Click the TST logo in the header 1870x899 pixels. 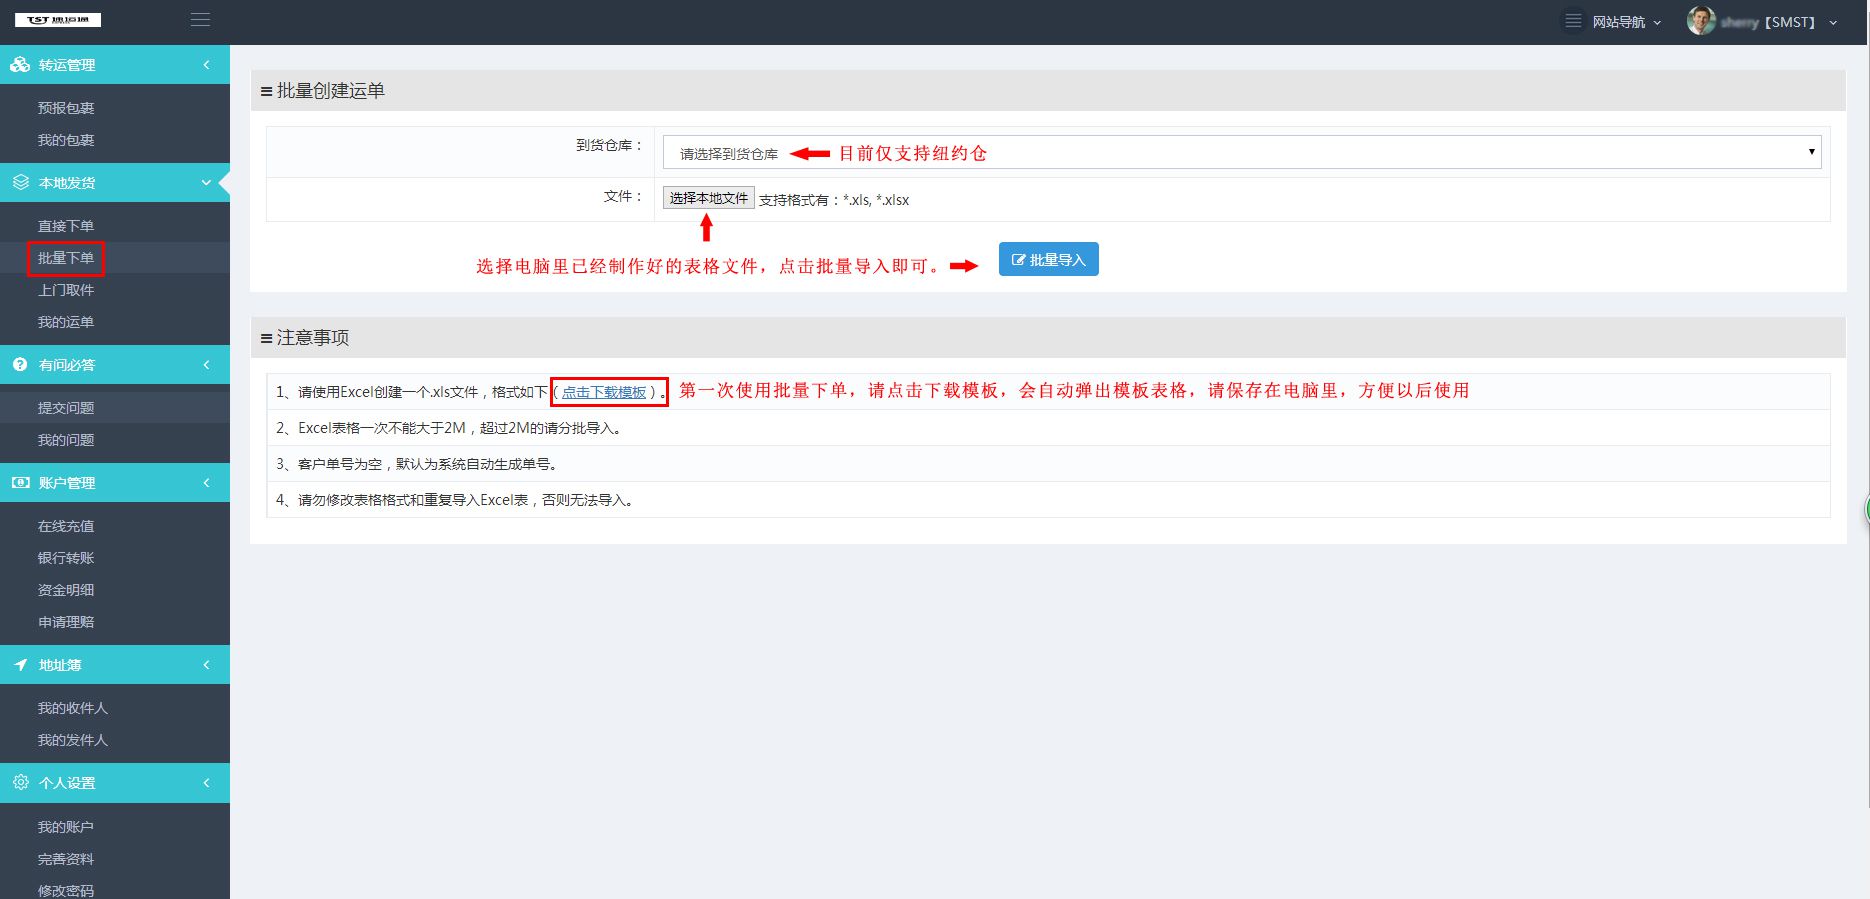tap(58, 20)
